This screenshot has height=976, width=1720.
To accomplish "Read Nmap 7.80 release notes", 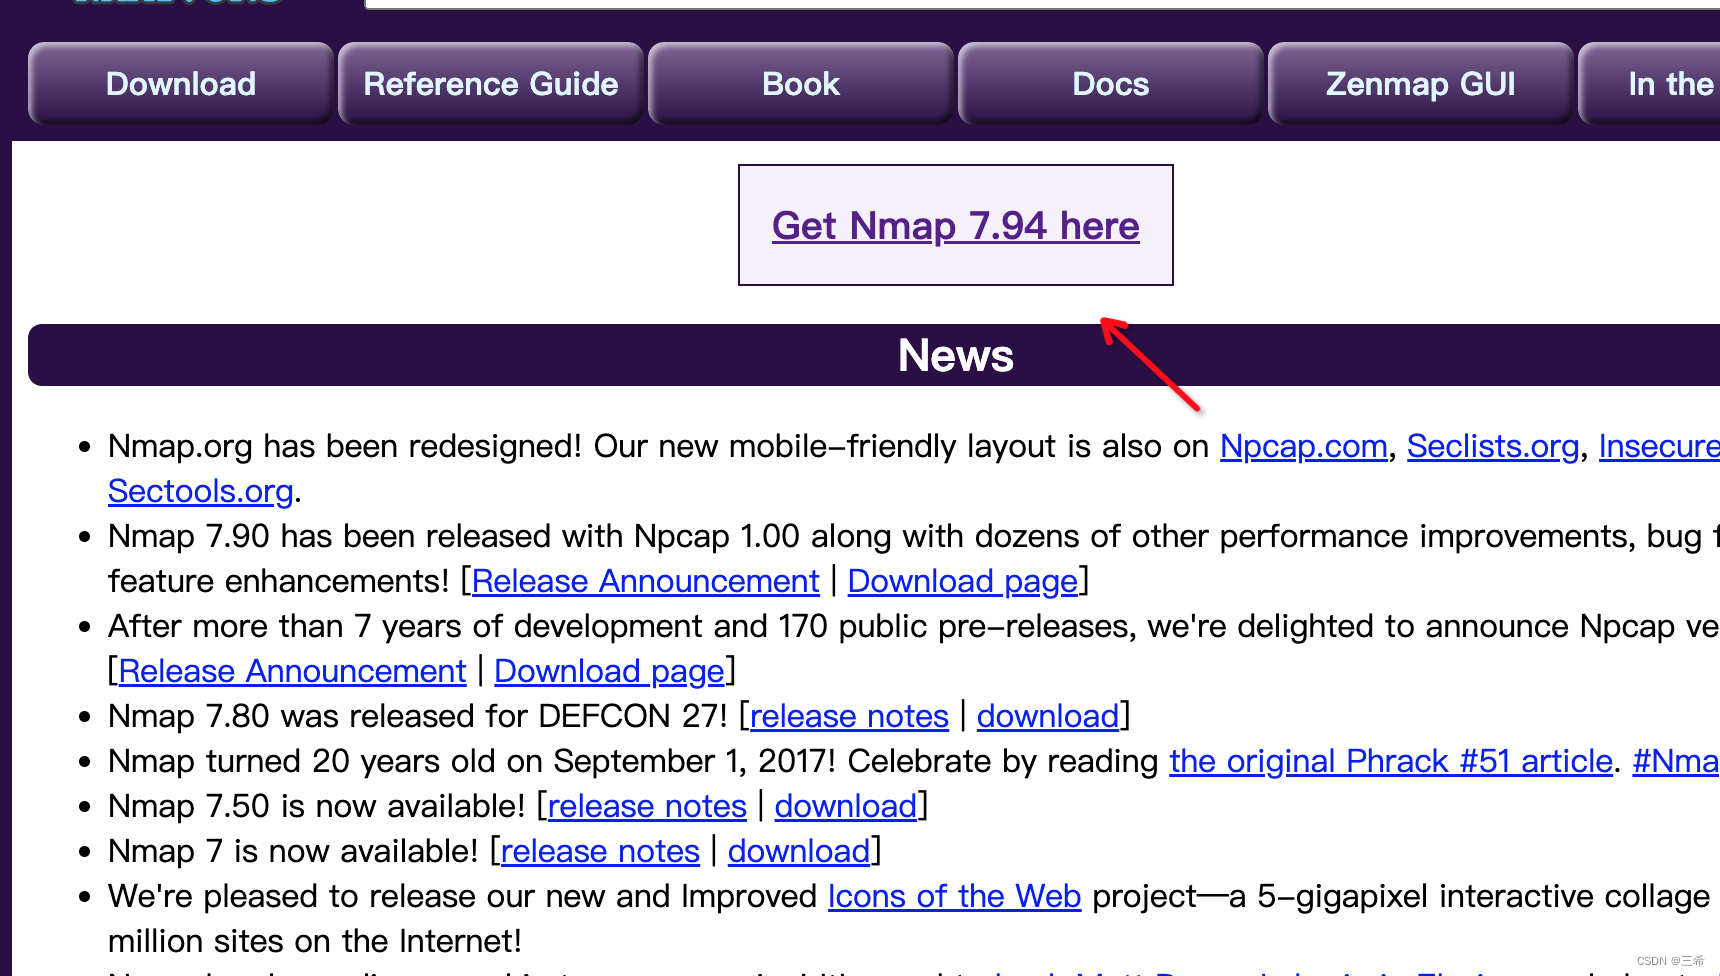I will pyautogui.click(x=849, y=716).
